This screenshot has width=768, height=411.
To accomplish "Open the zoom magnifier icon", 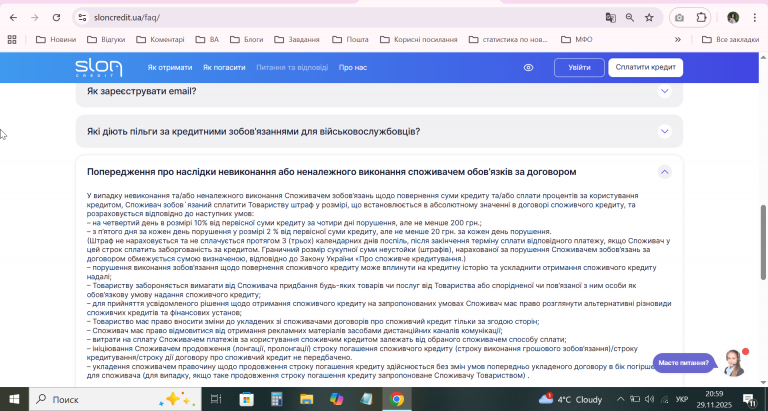I will (630, 18).
